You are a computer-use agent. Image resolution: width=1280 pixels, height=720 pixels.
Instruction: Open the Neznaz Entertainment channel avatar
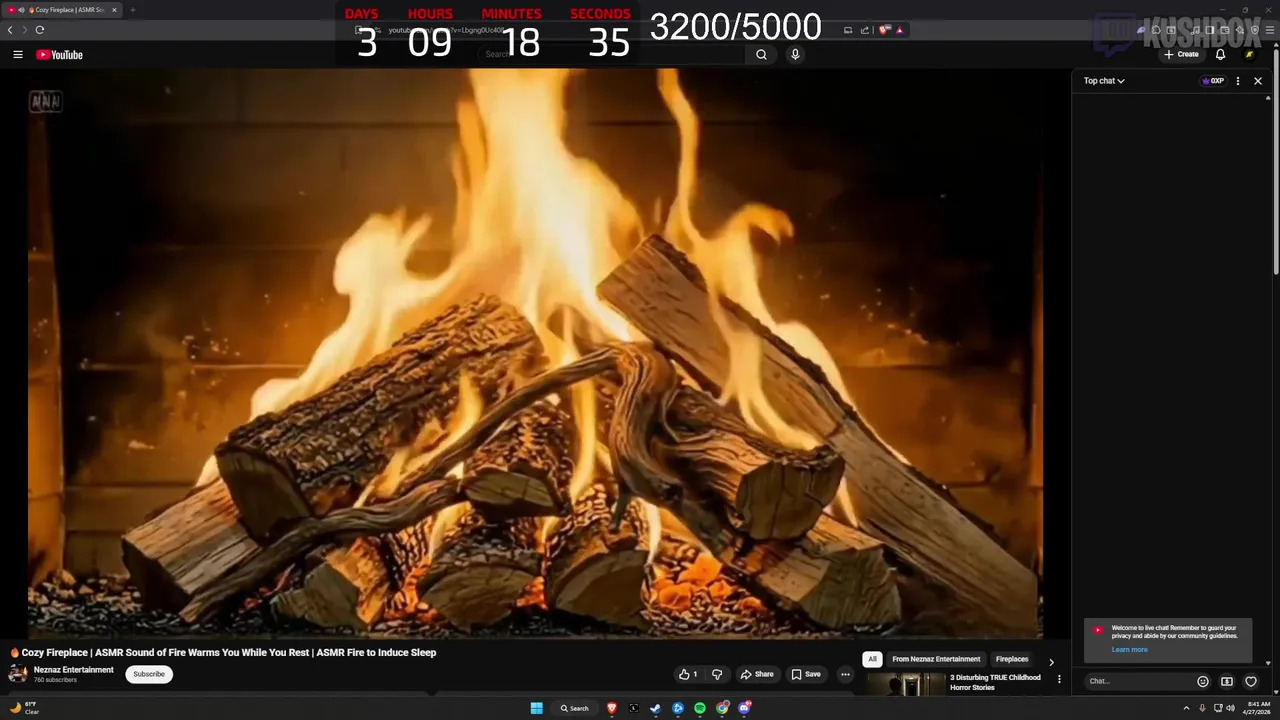(18, 674)
